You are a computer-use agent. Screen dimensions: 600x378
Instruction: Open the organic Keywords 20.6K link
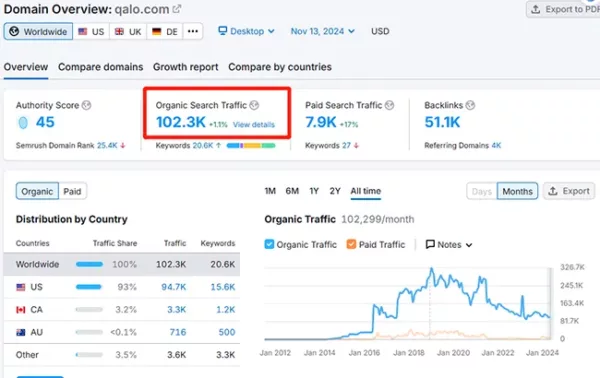pos(203,145)
